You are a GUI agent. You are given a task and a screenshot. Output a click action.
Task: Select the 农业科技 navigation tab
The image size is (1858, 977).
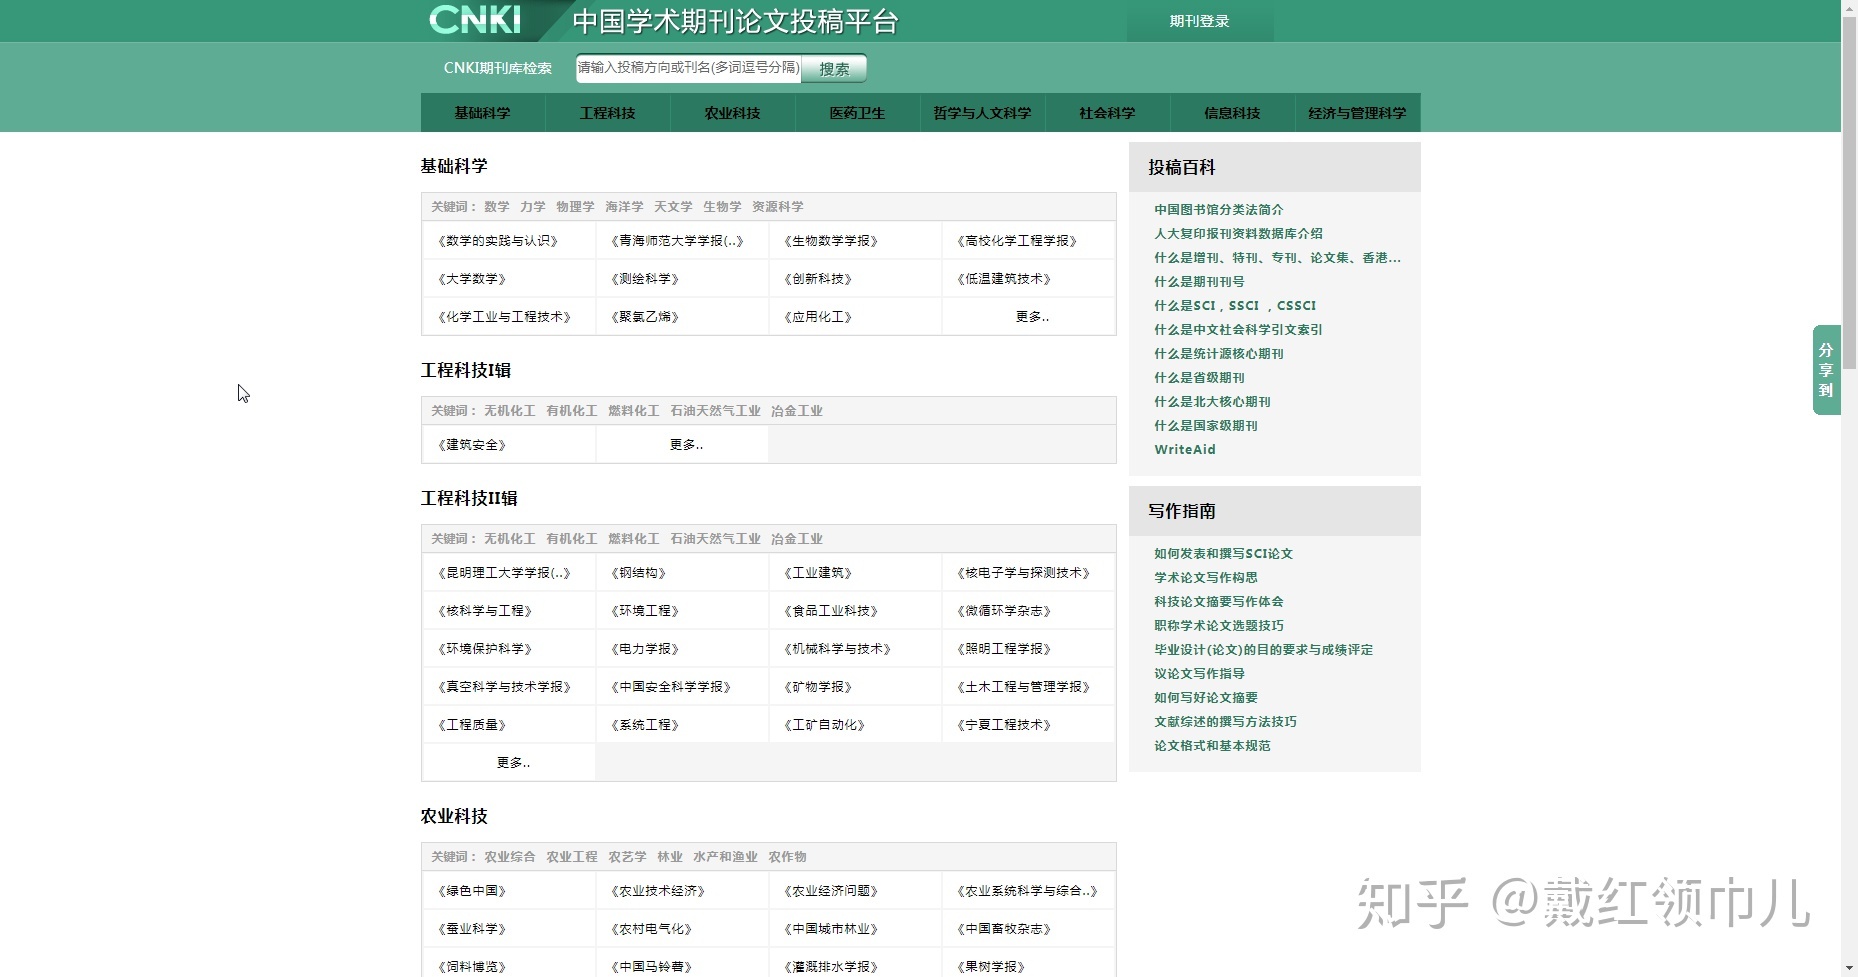[x=732, y=113]
